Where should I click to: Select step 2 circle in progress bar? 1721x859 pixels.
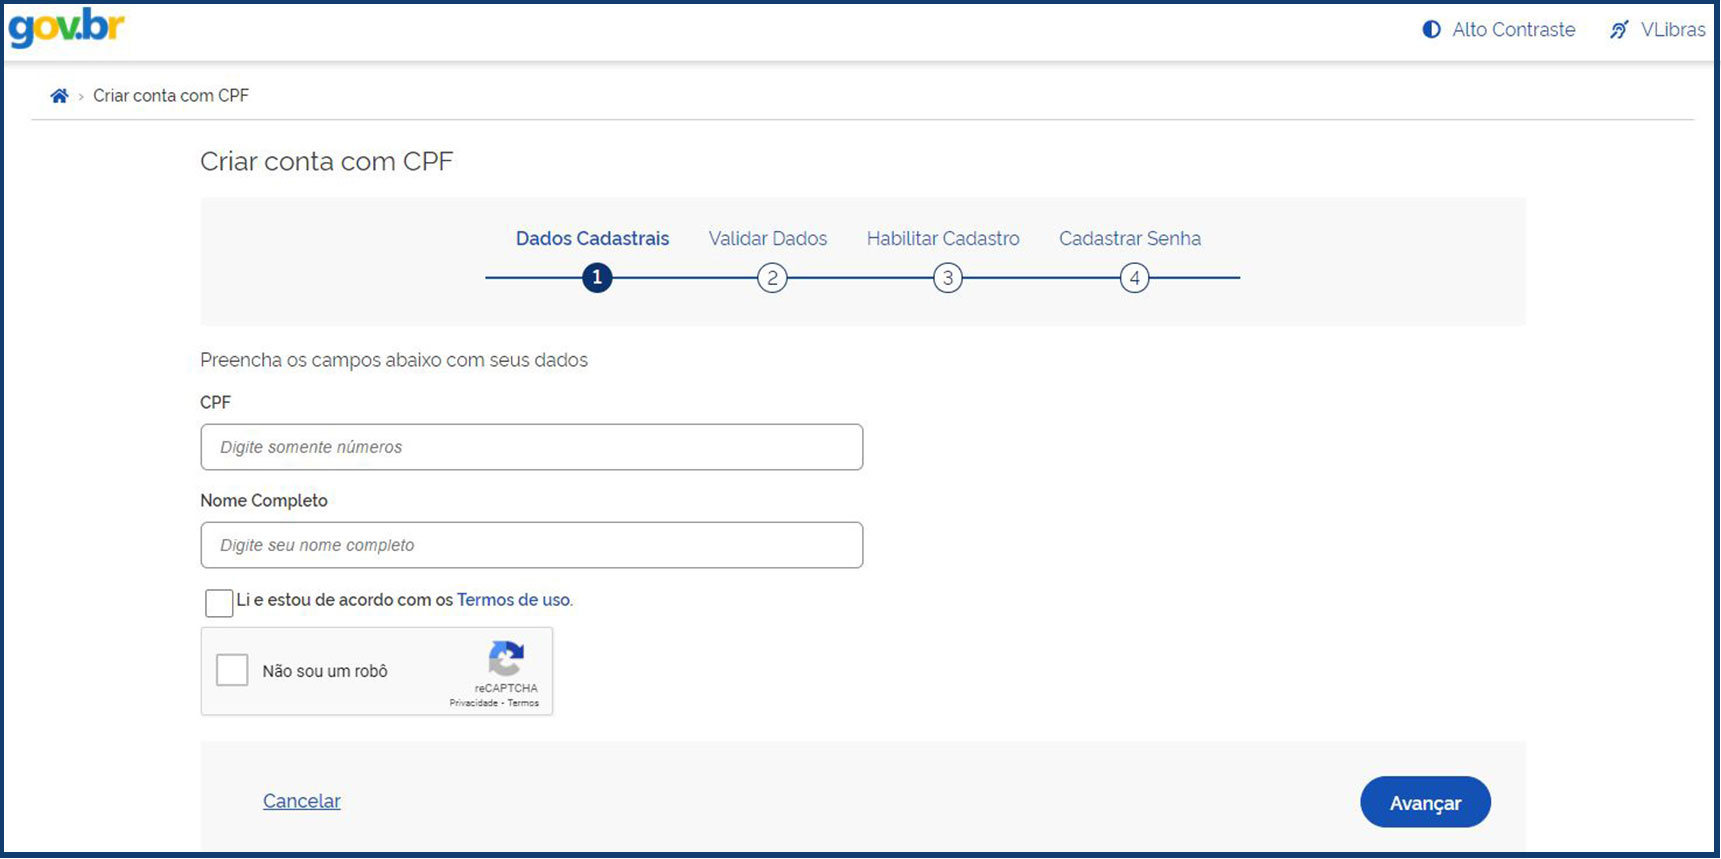(x=772, y=278)
